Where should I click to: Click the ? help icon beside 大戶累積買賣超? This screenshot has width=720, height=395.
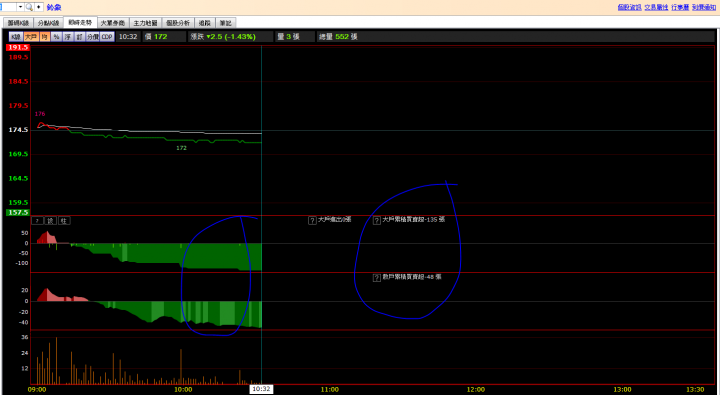point(377,220)
